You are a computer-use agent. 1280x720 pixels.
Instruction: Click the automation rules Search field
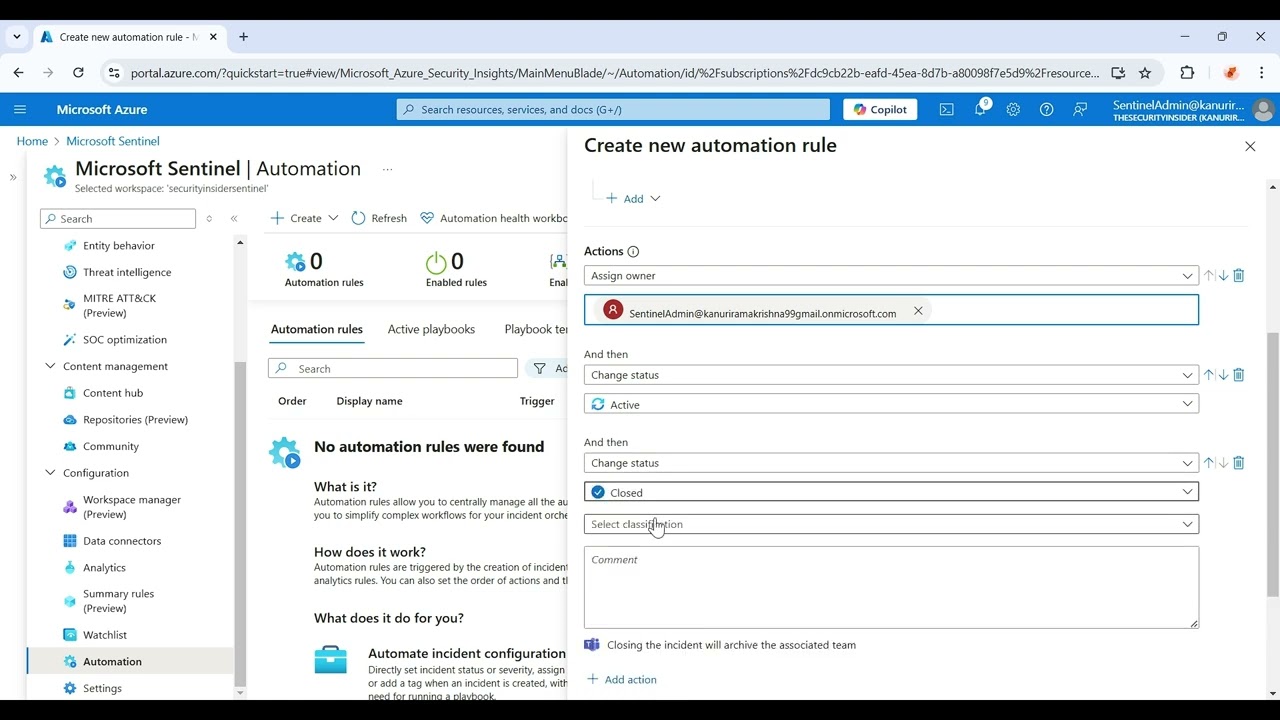pos(393,369)
